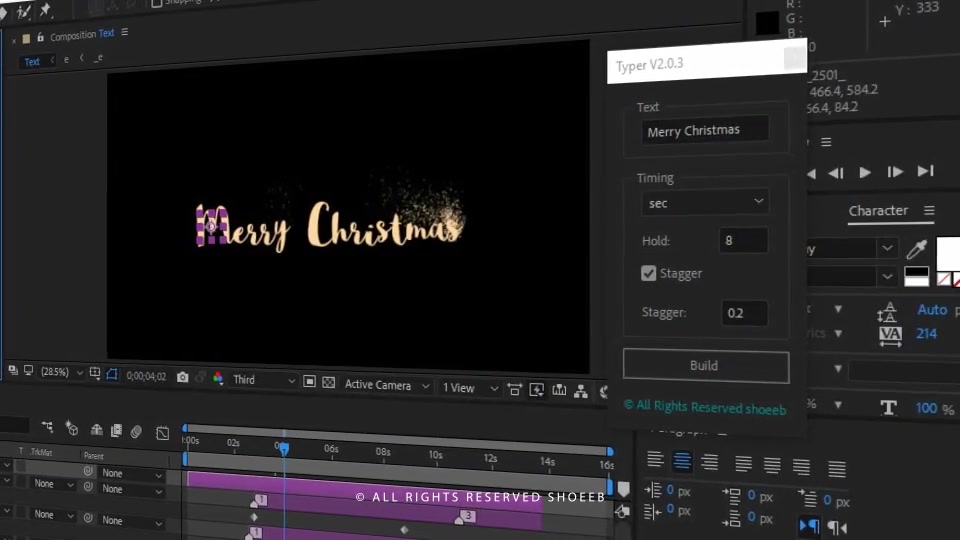Click the Hold value field
960x540 pixels.
743,241
